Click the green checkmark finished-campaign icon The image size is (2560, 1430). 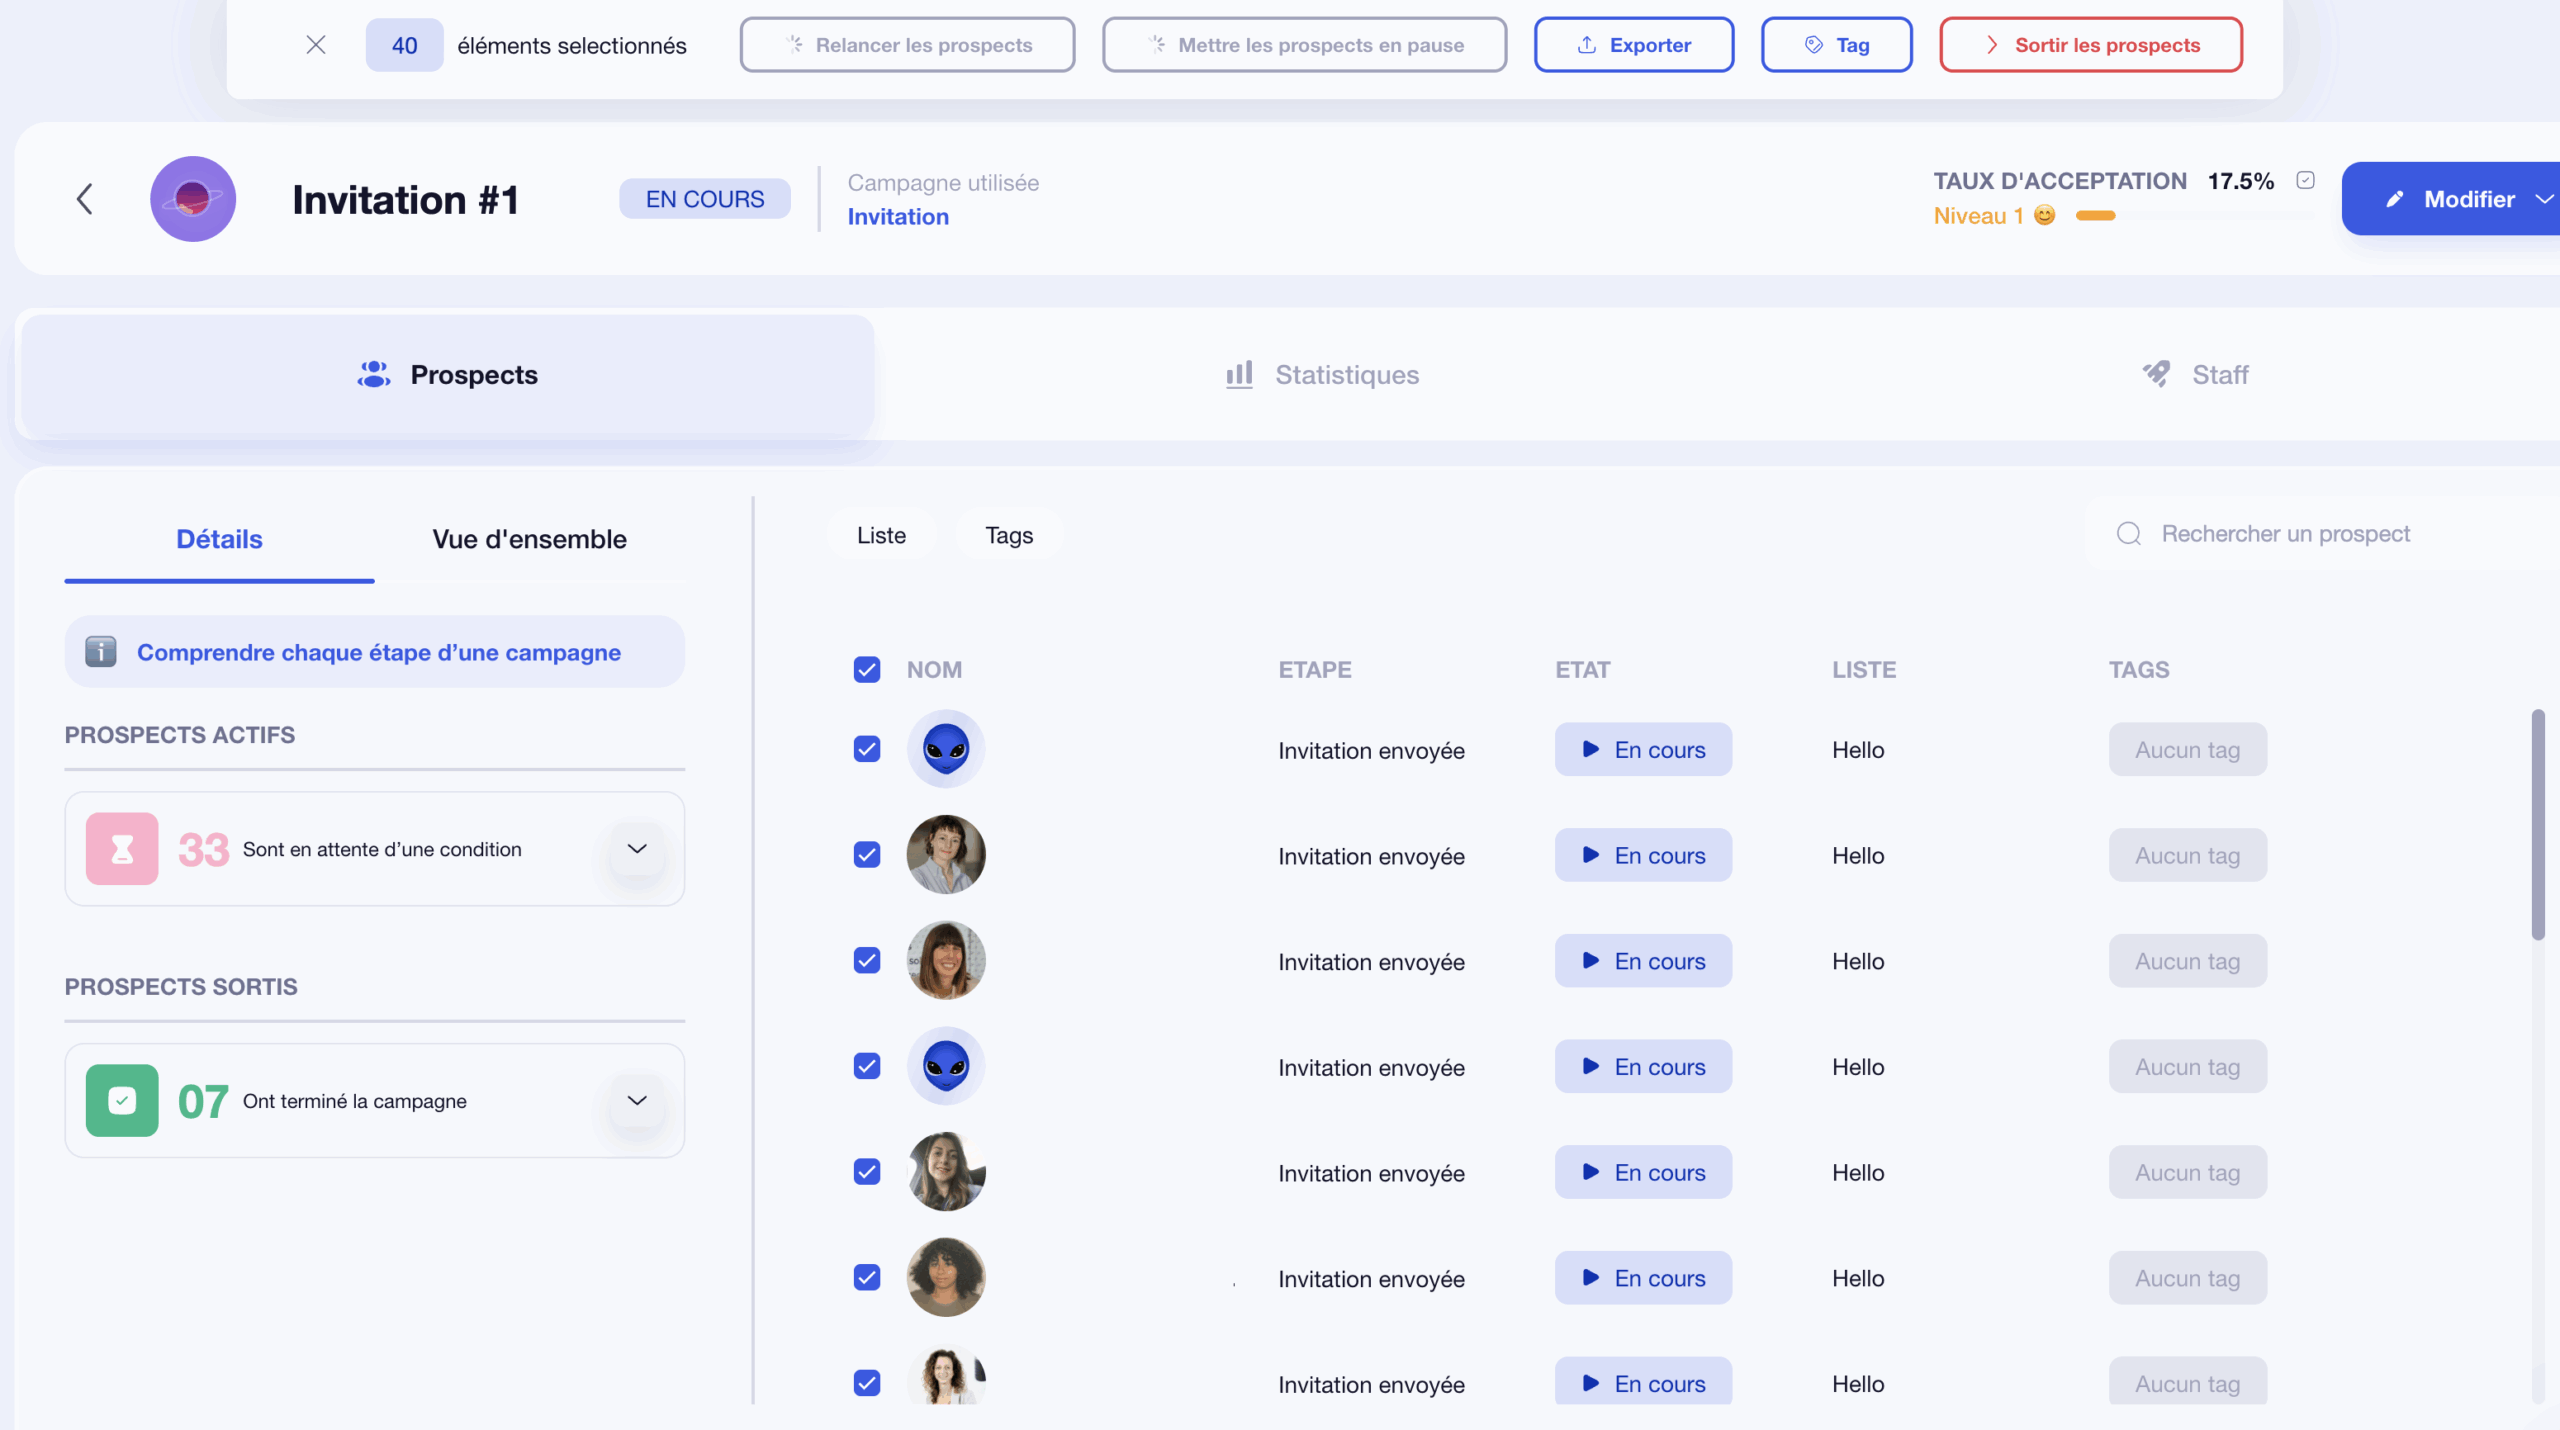[x=122, y=1101]
